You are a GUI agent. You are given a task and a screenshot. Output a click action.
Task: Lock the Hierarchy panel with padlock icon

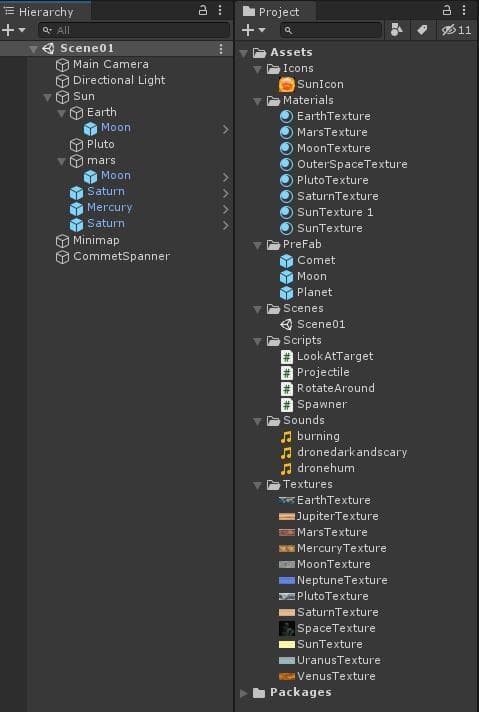tap(203, 10)
